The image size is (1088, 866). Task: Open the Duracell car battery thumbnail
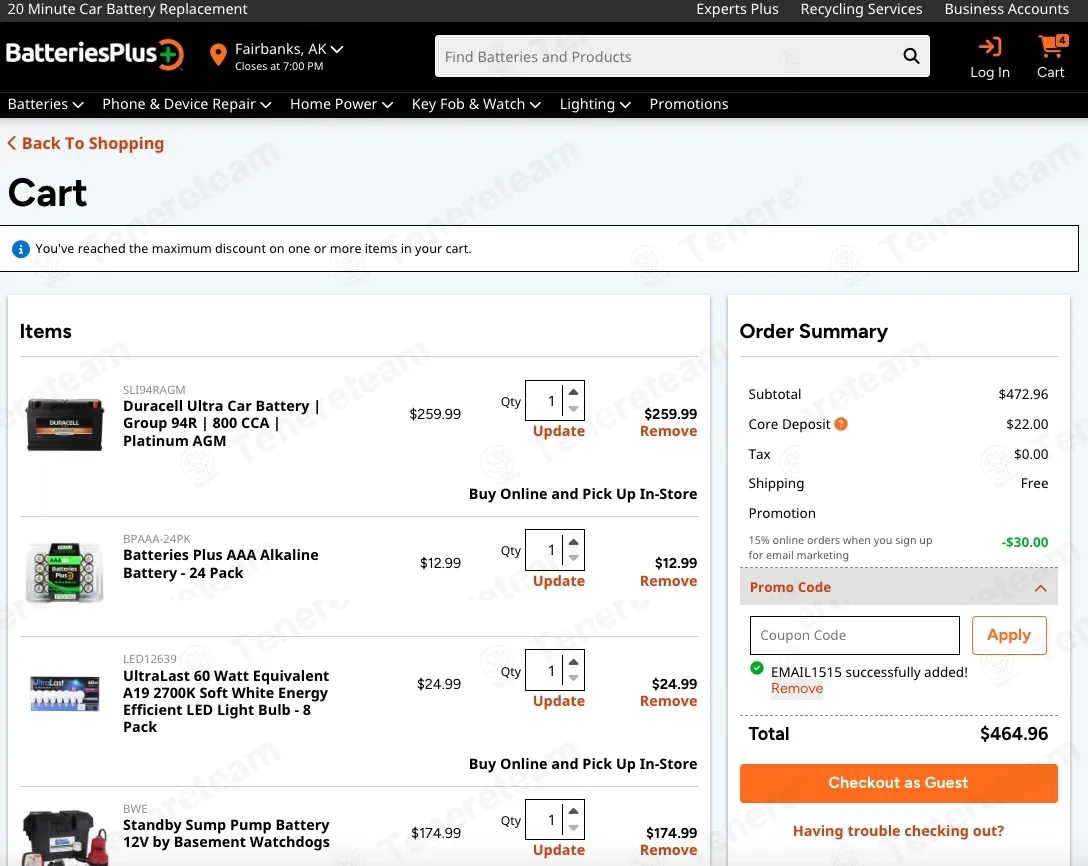[x=65, y=423]
